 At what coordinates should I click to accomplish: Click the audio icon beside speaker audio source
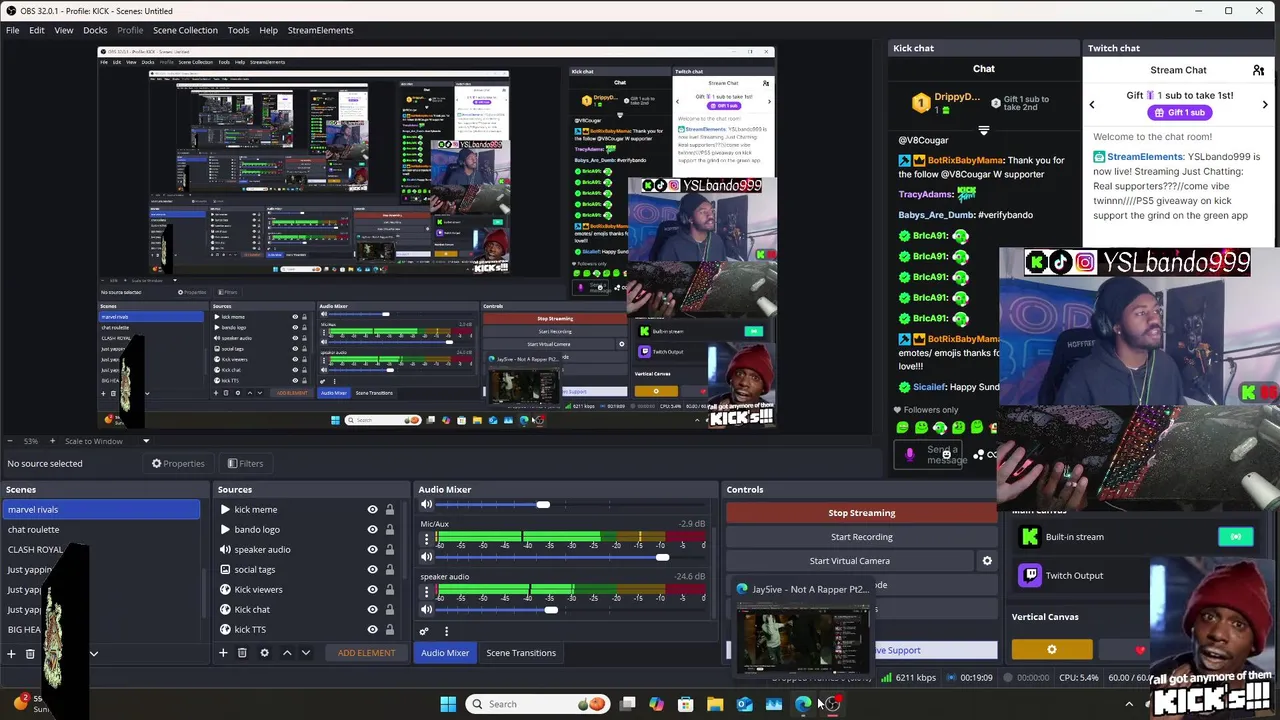coord(225,549)
